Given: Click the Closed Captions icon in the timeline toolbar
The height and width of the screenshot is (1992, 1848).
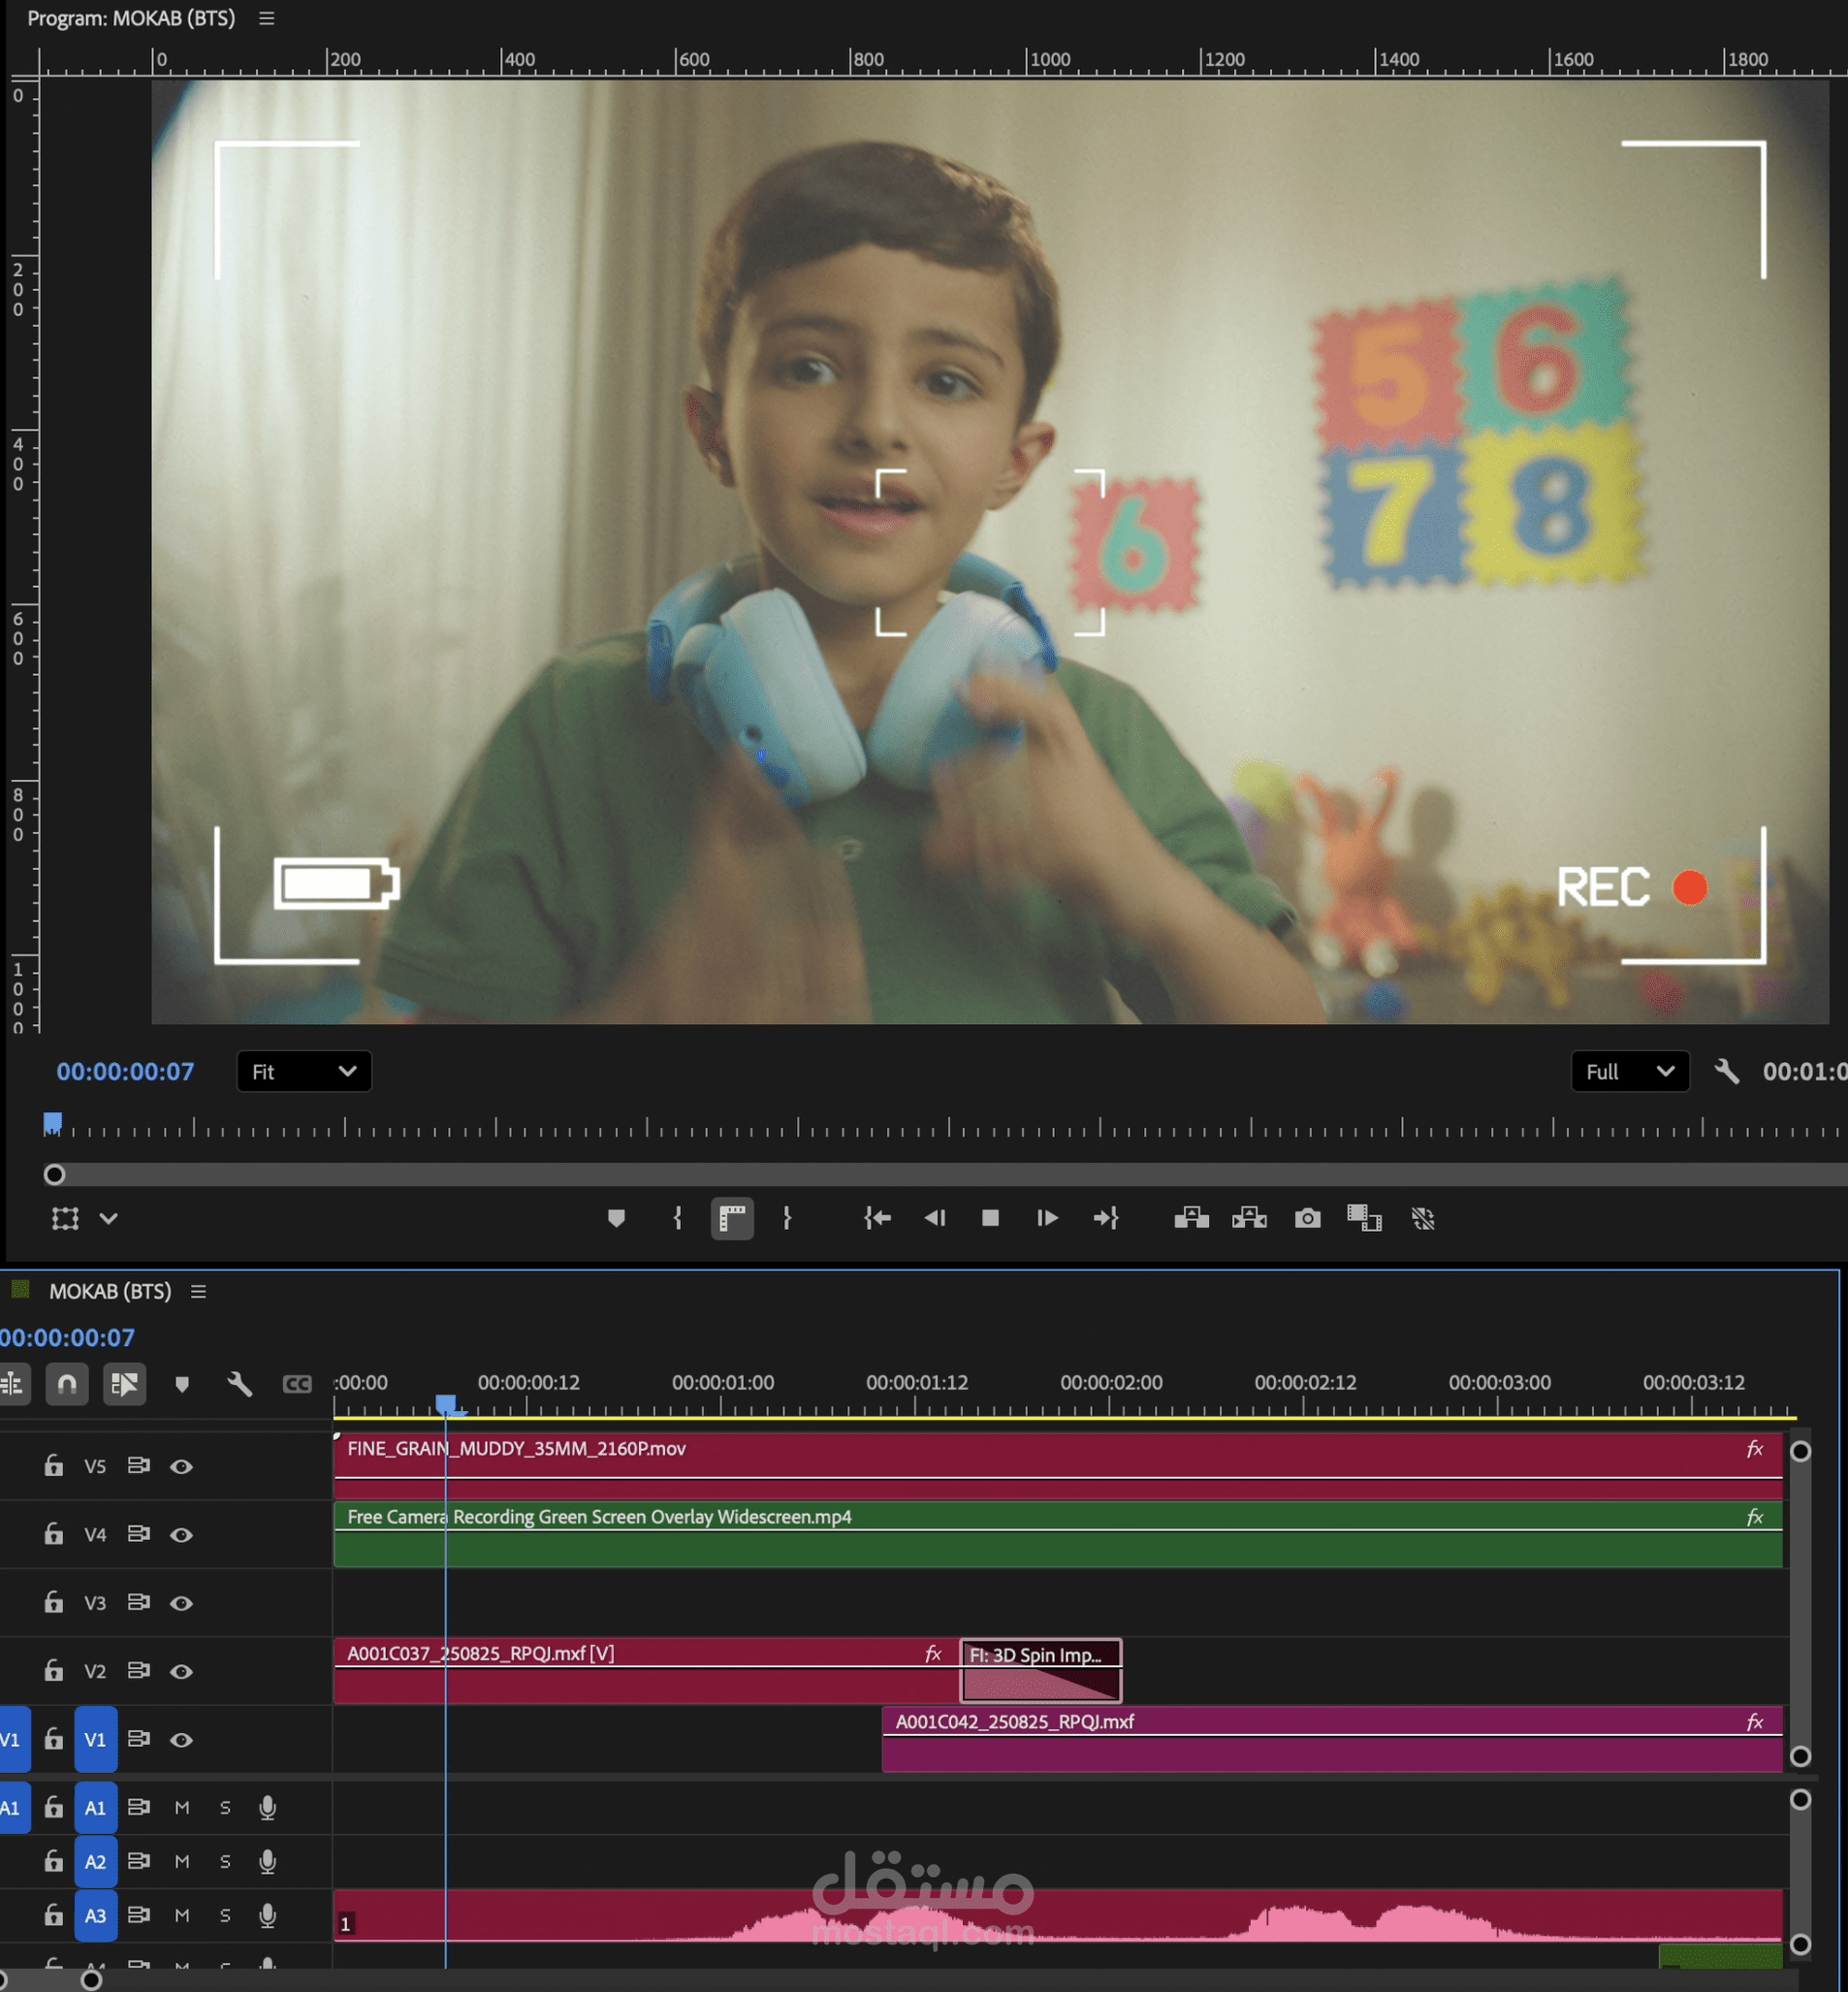Looking at the screenshot, I should (x=297, y=1384).
